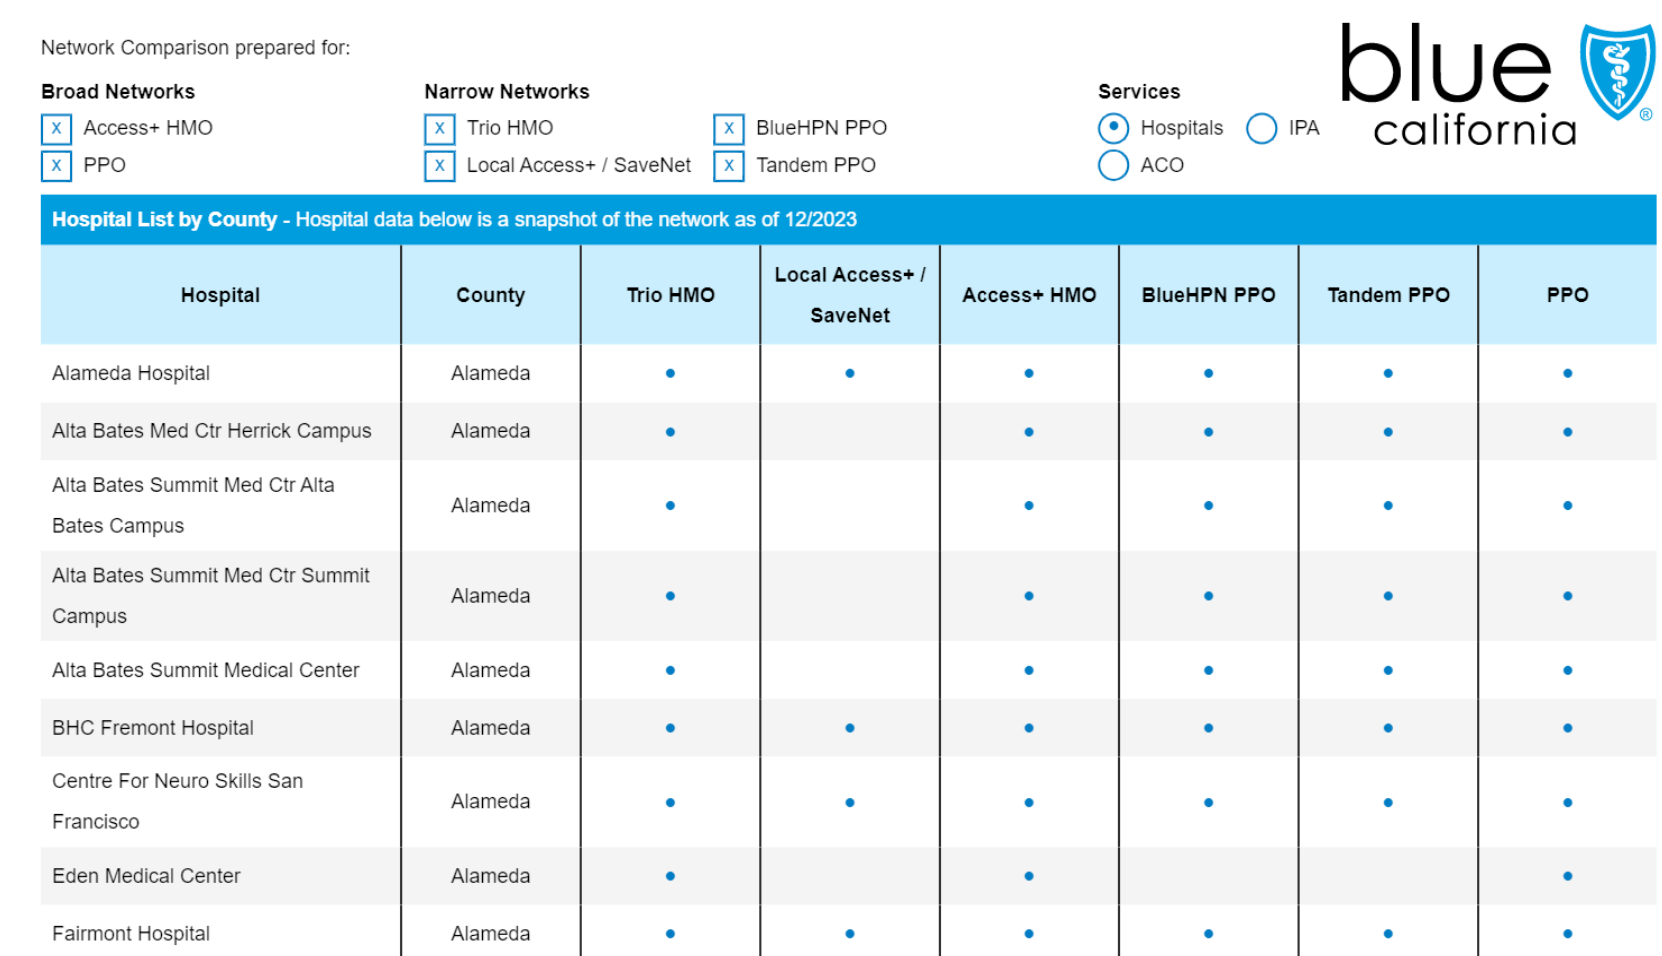This screenshot has height=956, width=1662.
Task: Select Alta Bates Summit Medical Center
Action: (206, 670)
